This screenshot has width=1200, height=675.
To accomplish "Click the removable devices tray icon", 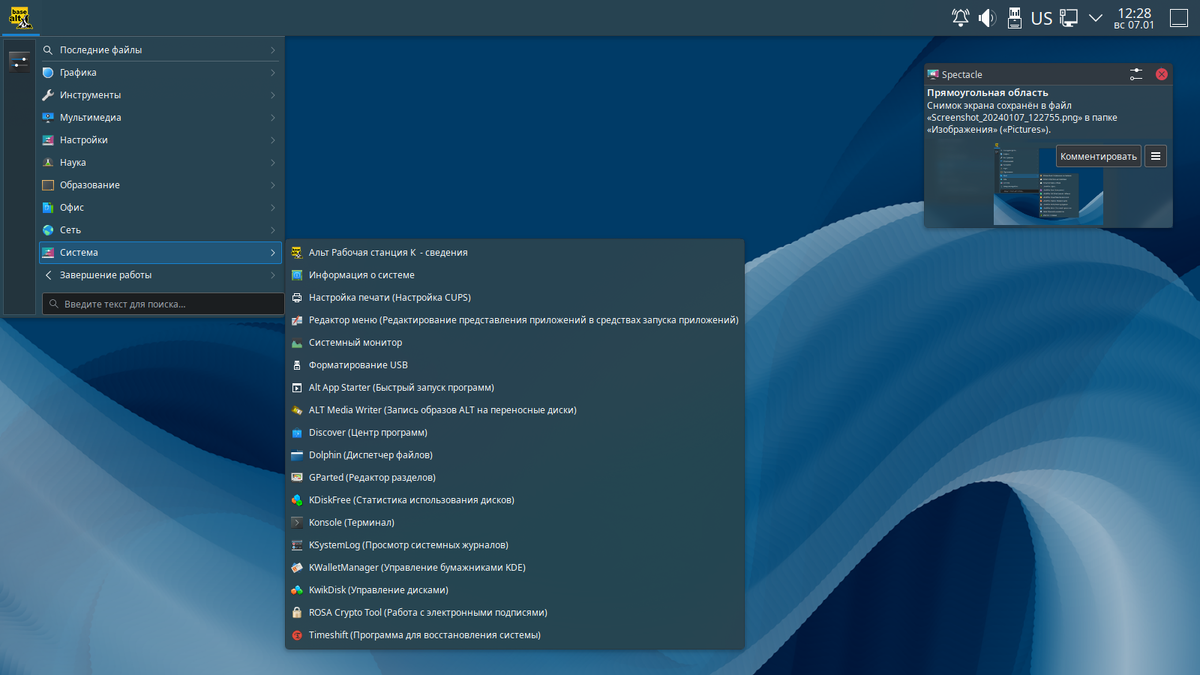I will click(1014, 18).
